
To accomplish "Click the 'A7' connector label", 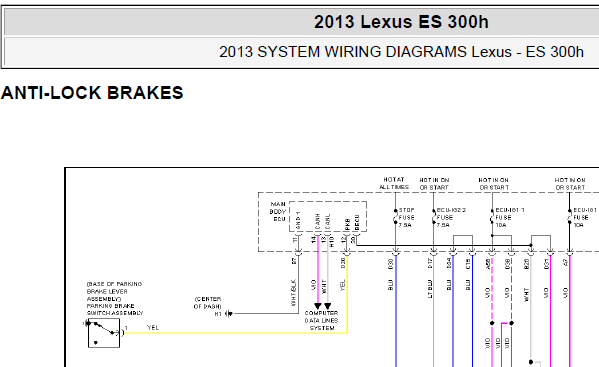I will (x=566, y=262).
